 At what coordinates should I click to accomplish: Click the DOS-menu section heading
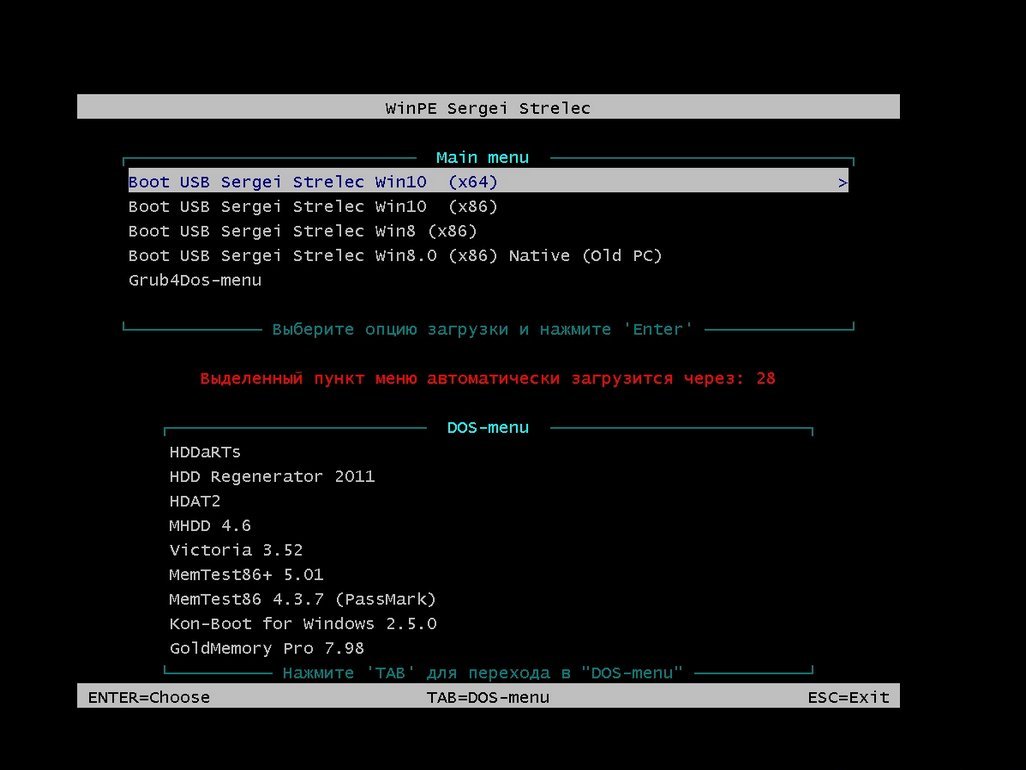pyautogui.click(x=488, y=428)
